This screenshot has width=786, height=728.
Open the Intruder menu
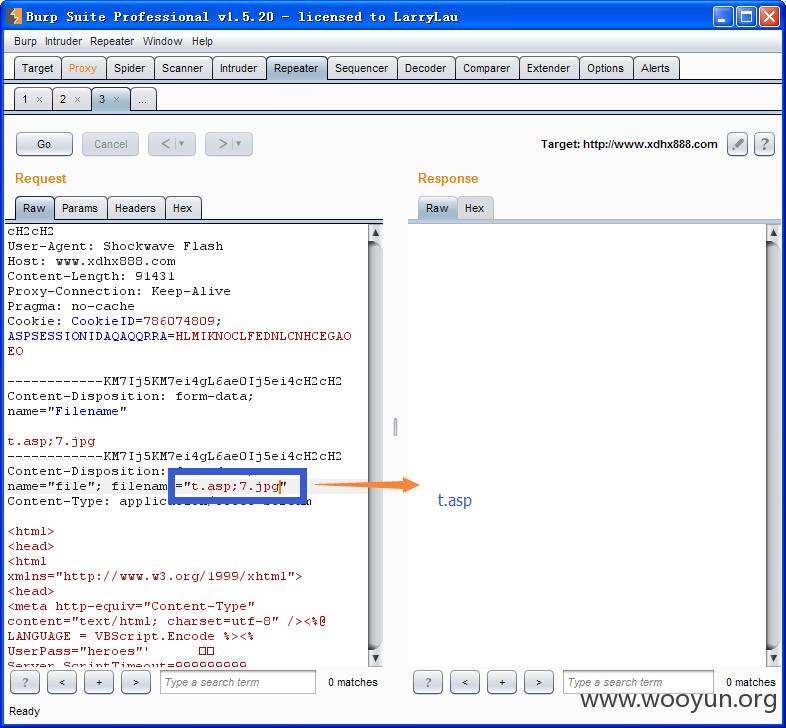[x=63, y=41]
